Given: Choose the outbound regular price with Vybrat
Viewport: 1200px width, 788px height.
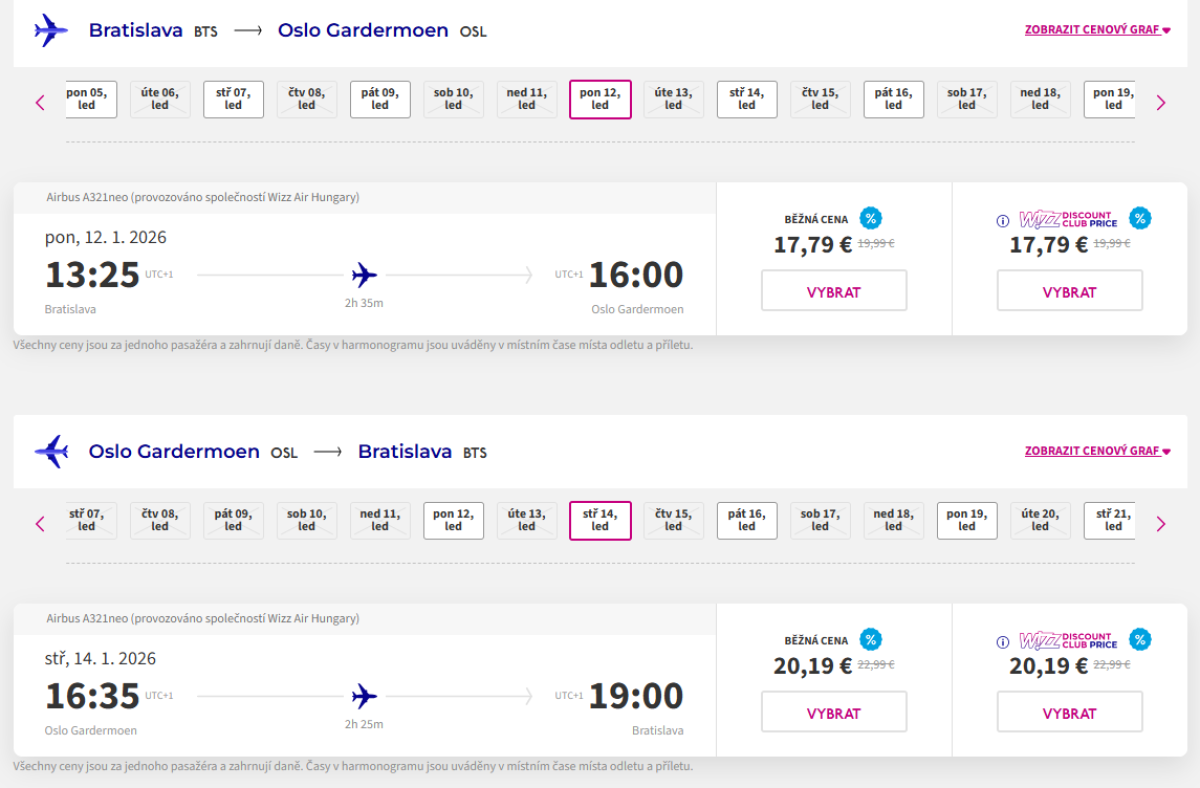Looking at the screenshot, I should pos(834,292).
